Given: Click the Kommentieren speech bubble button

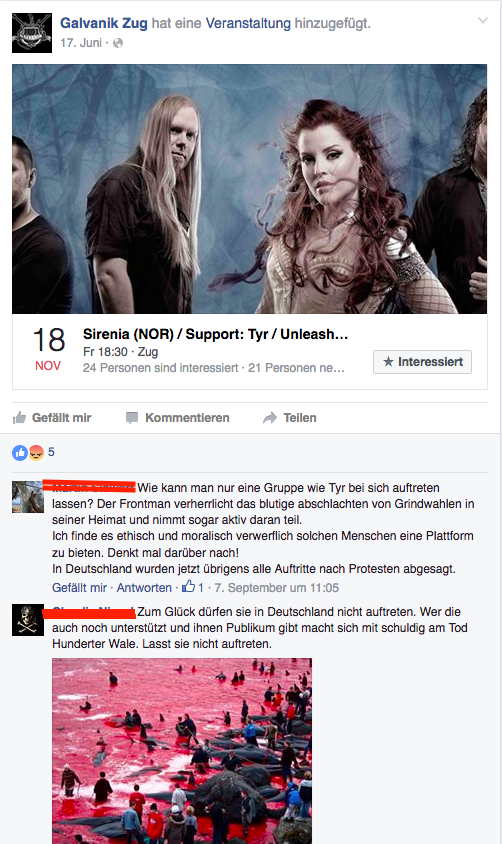Looking at the screenshot, I should [x=178, y=418].
